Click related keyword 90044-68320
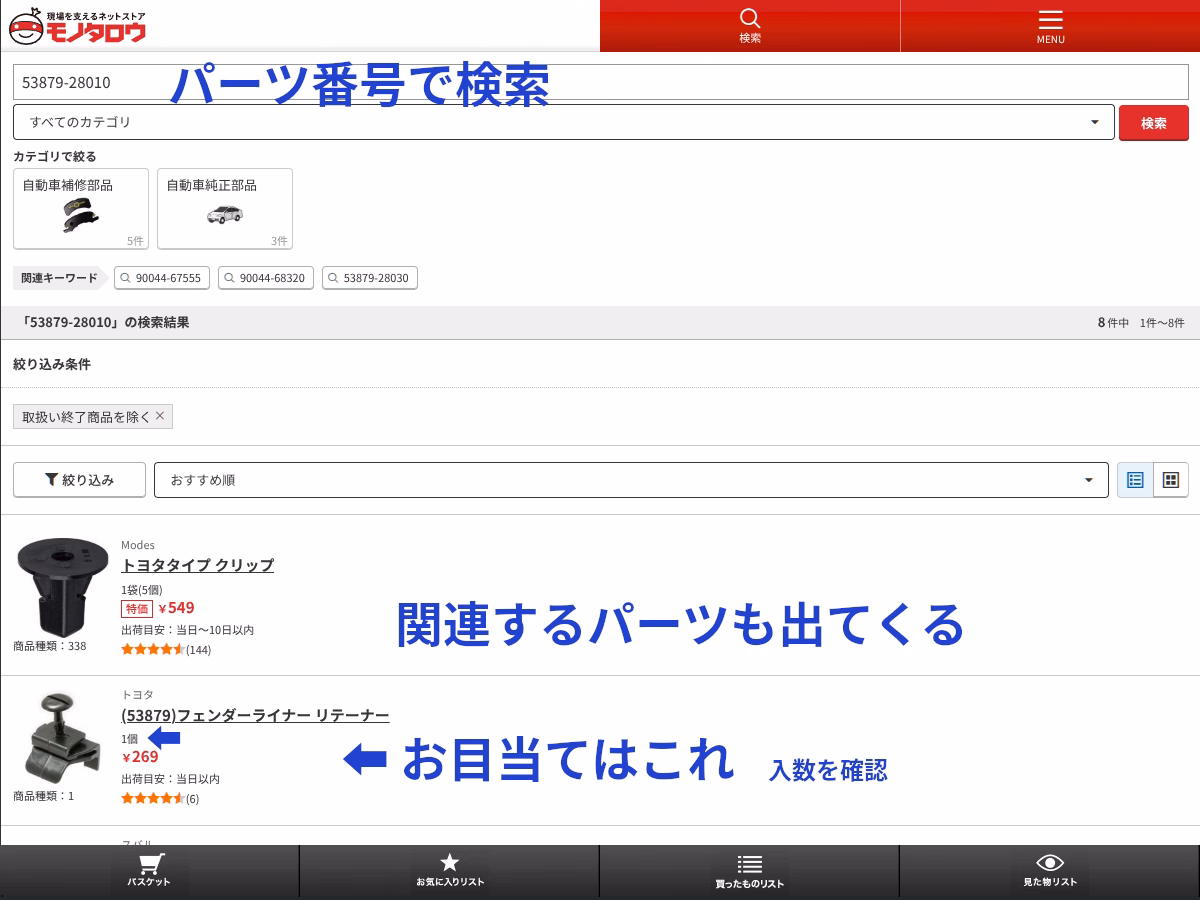 pyautogui.click(x=266, y=278)
